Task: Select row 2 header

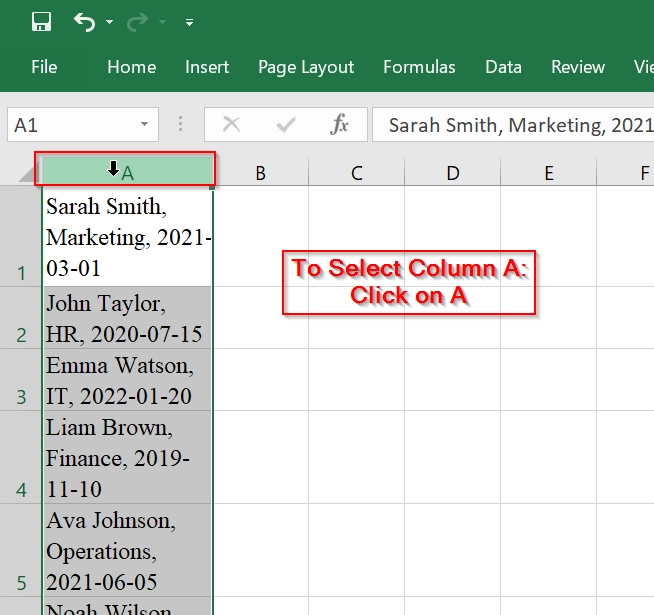Action: coord(21,318)
